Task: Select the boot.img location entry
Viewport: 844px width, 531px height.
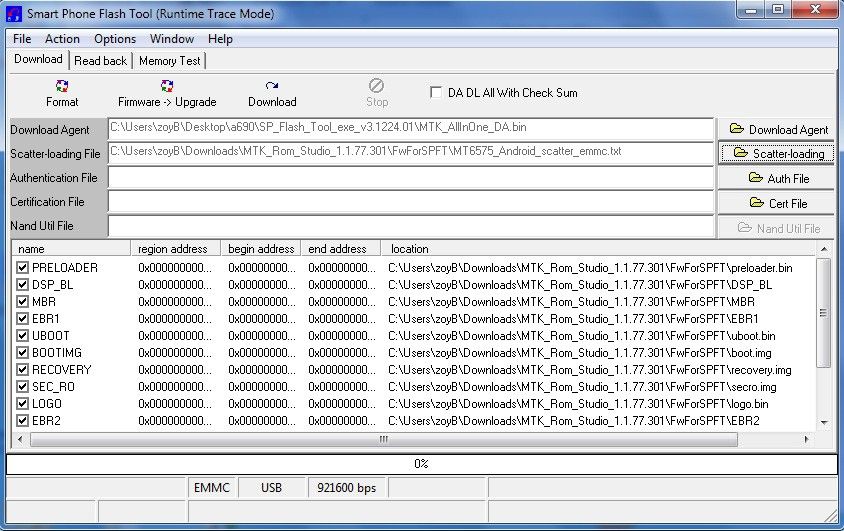Action: tap(580, 352)
